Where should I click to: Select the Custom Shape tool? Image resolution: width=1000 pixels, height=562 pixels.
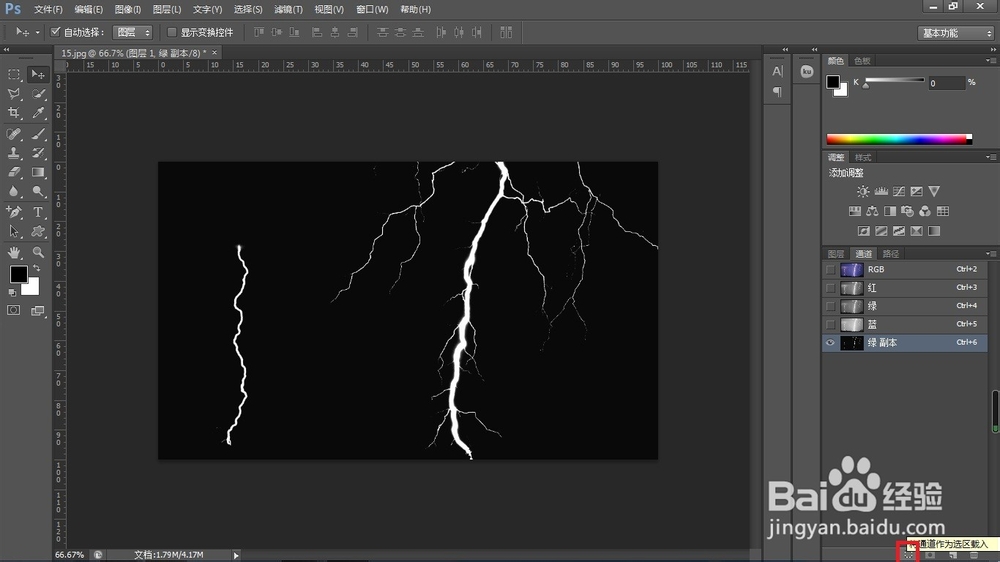[38, 232]
